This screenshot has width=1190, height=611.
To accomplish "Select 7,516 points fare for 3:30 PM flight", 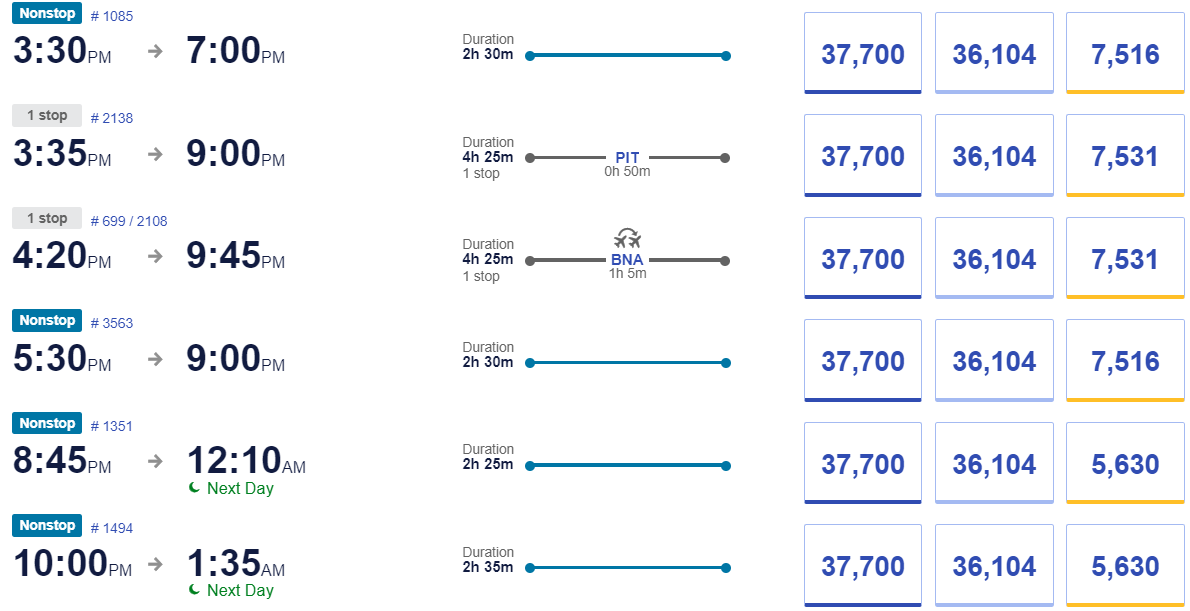I will 1125,53.
